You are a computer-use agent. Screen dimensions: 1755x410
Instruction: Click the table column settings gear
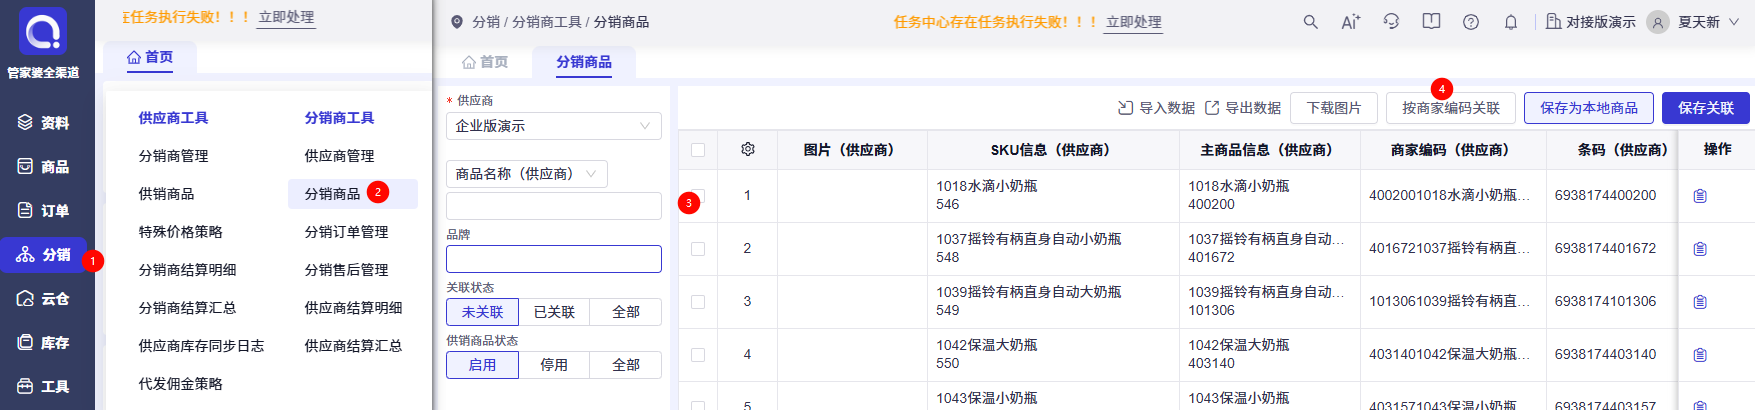pos(748,149)
